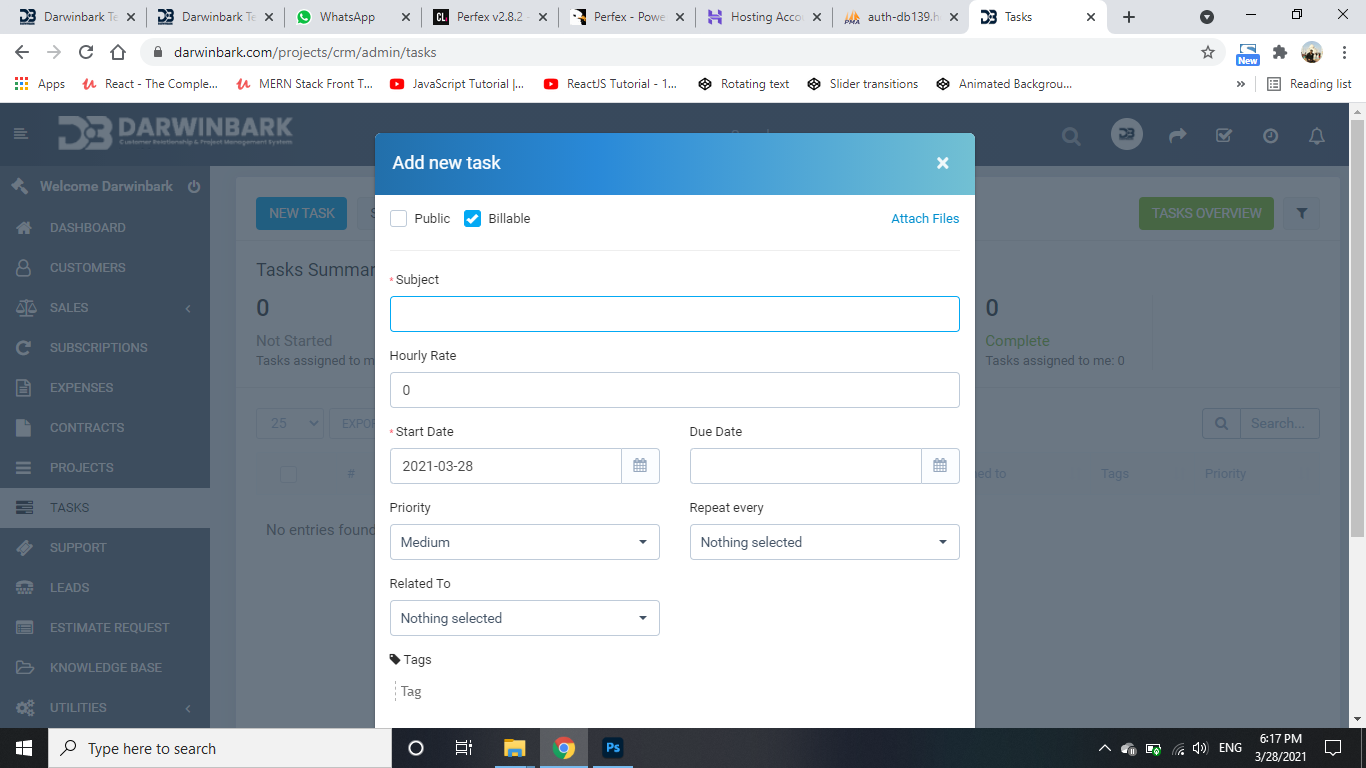Click the Start Date calendar icon
Image resolution: width=1366 pixels, height=768 pixels.
coord(640,466)
